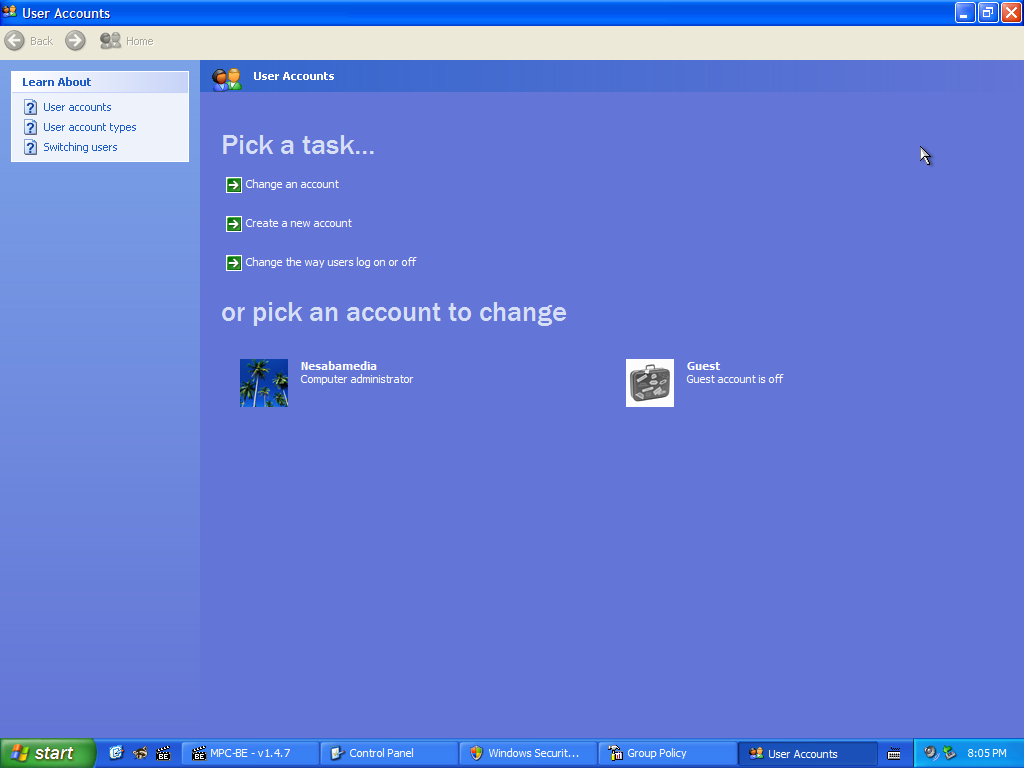Image resolution: width=1024 pixels, height=768 pixels.
Task: Click the green arrow beside Change an account
Action: coord(234,185)
